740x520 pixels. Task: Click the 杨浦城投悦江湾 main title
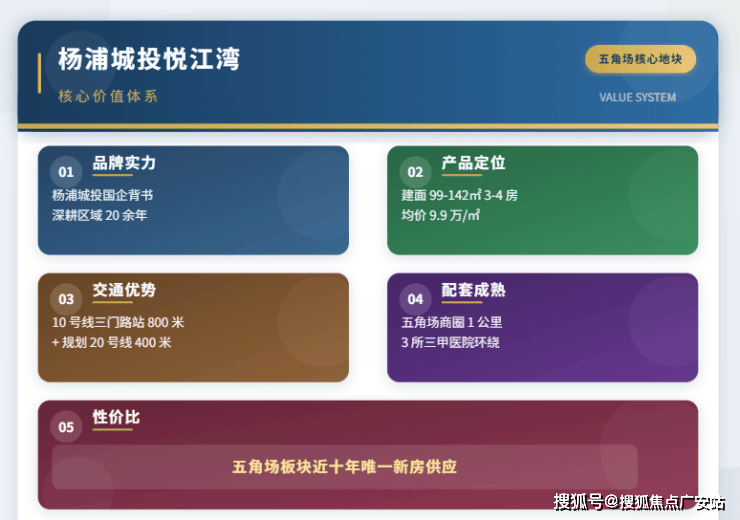tap(149, 59)
